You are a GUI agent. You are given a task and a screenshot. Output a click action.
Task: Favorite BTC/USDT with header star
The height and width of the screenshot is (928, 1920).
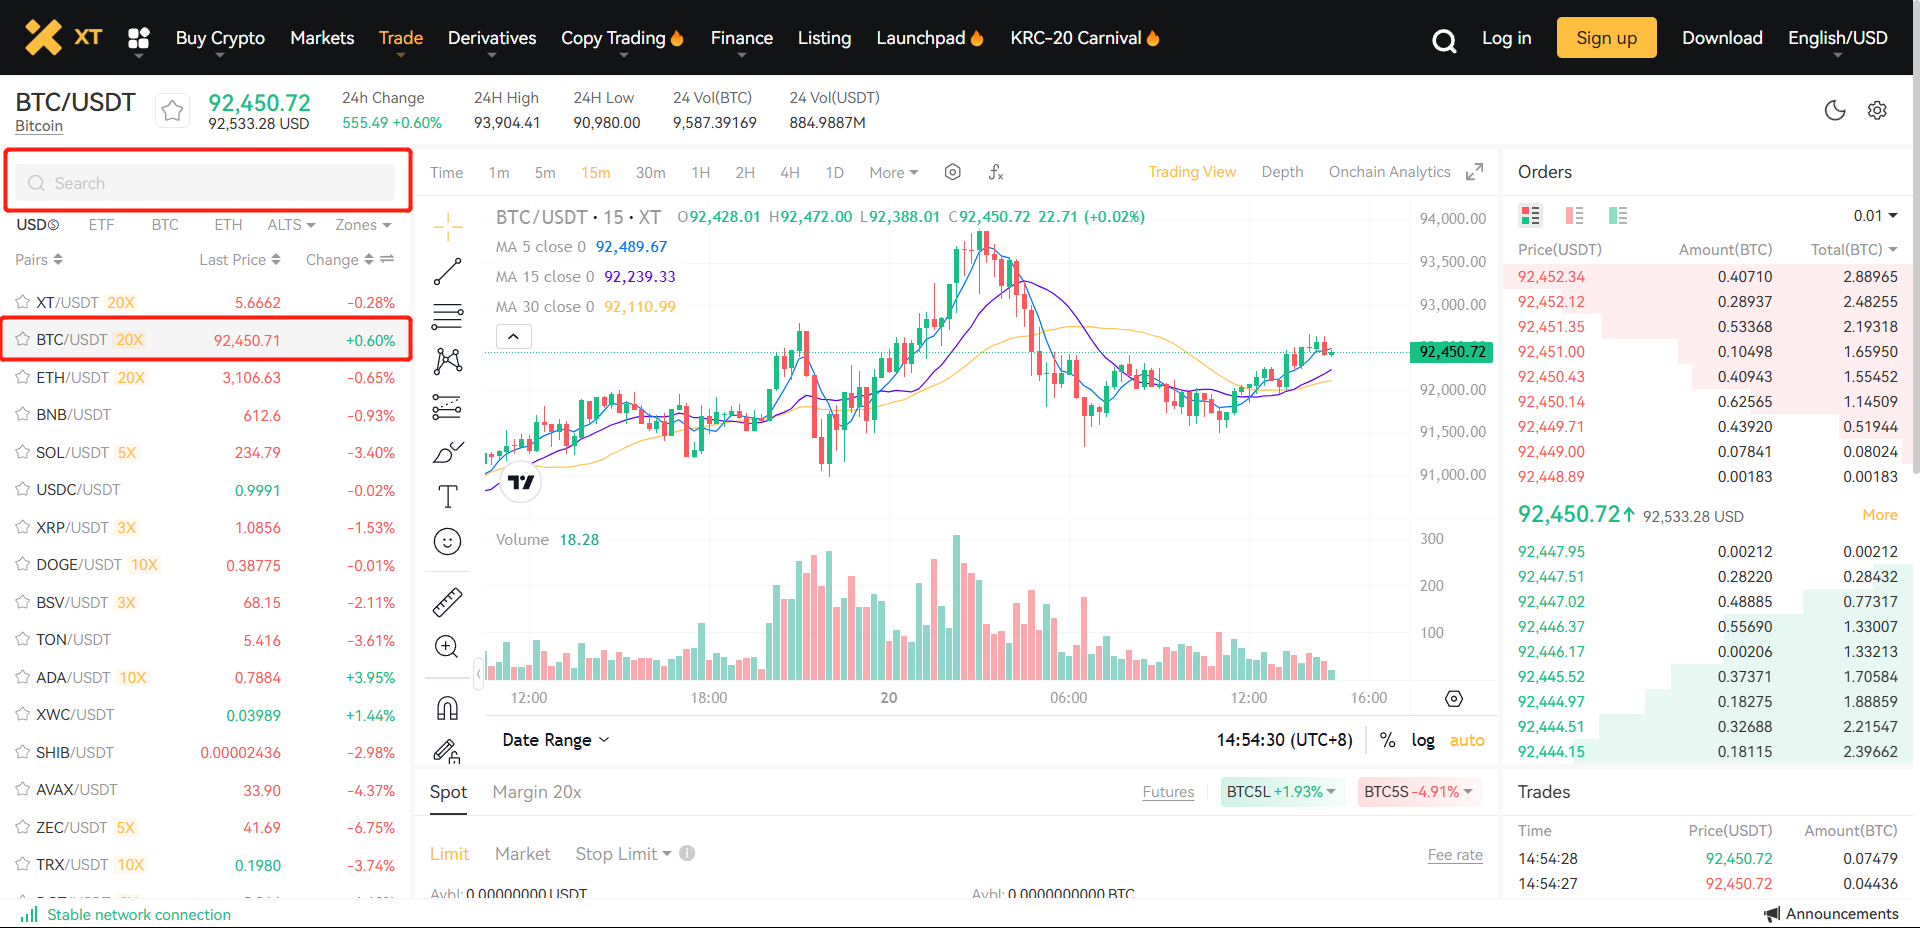[x=172, y=110]
